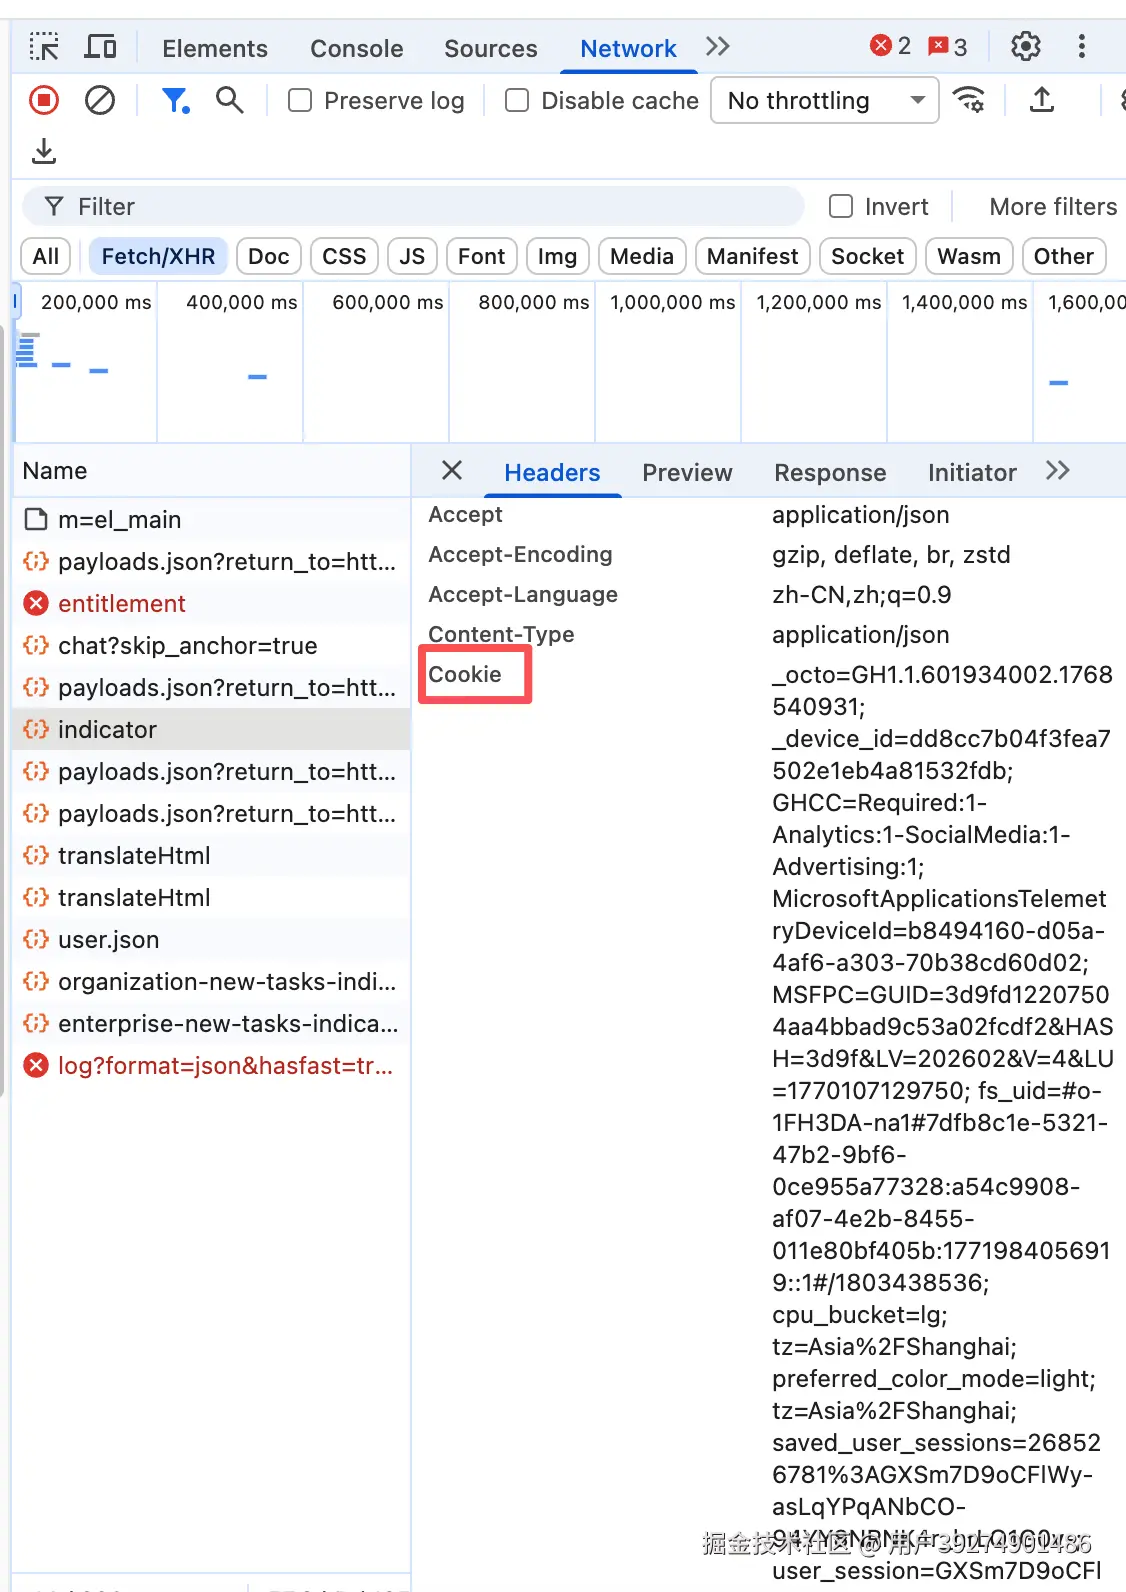Toggle the CSS type filter
Viewport: 1126px width, 1592px height.
pyautogui.click(x=344, y=257)
